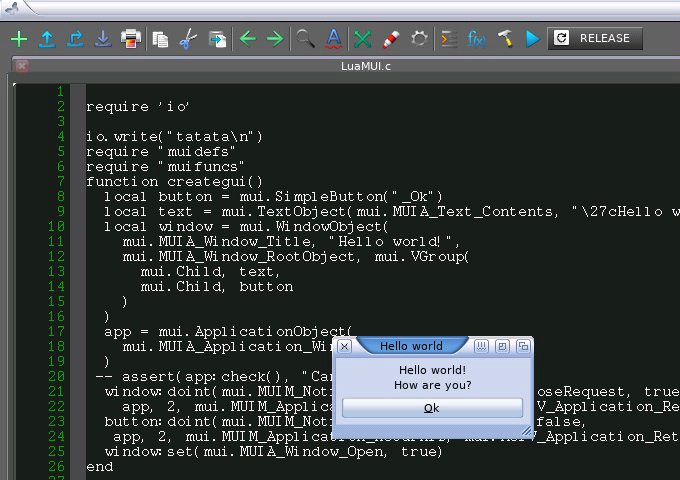Click the hammer build icon
Image resolution: width=680 pixels, height=480 pixels.
(x=505, y=39)
